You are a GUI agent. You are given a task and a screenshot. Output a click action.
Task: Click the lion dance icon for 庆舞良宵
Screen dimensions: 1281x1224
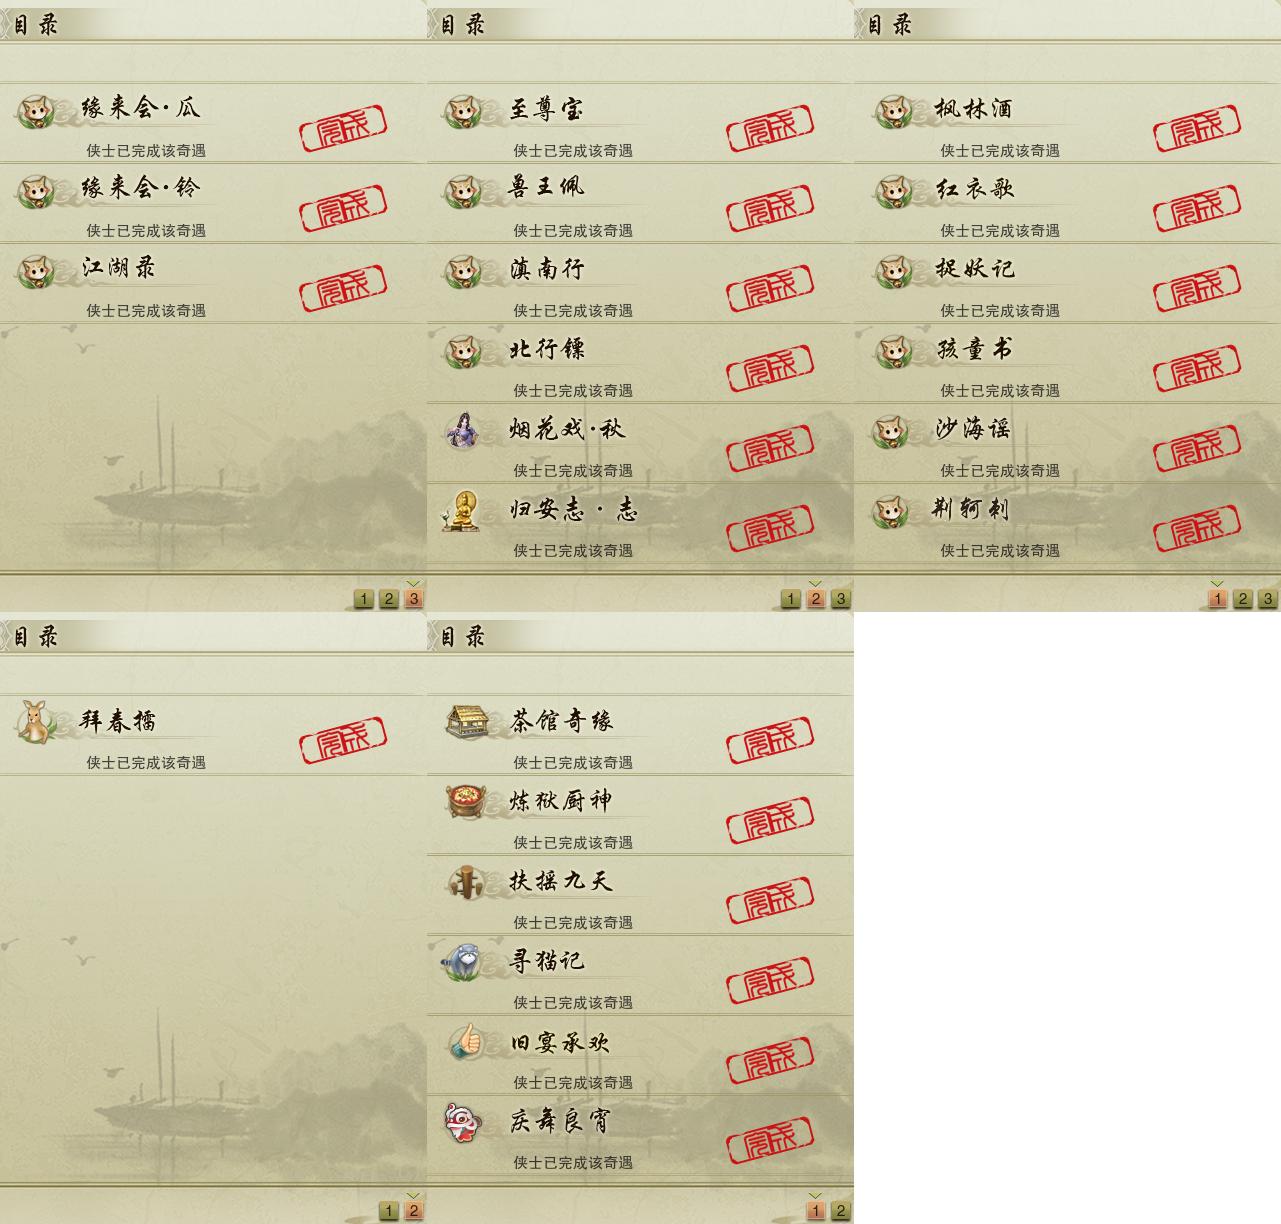pos(463,1122)
